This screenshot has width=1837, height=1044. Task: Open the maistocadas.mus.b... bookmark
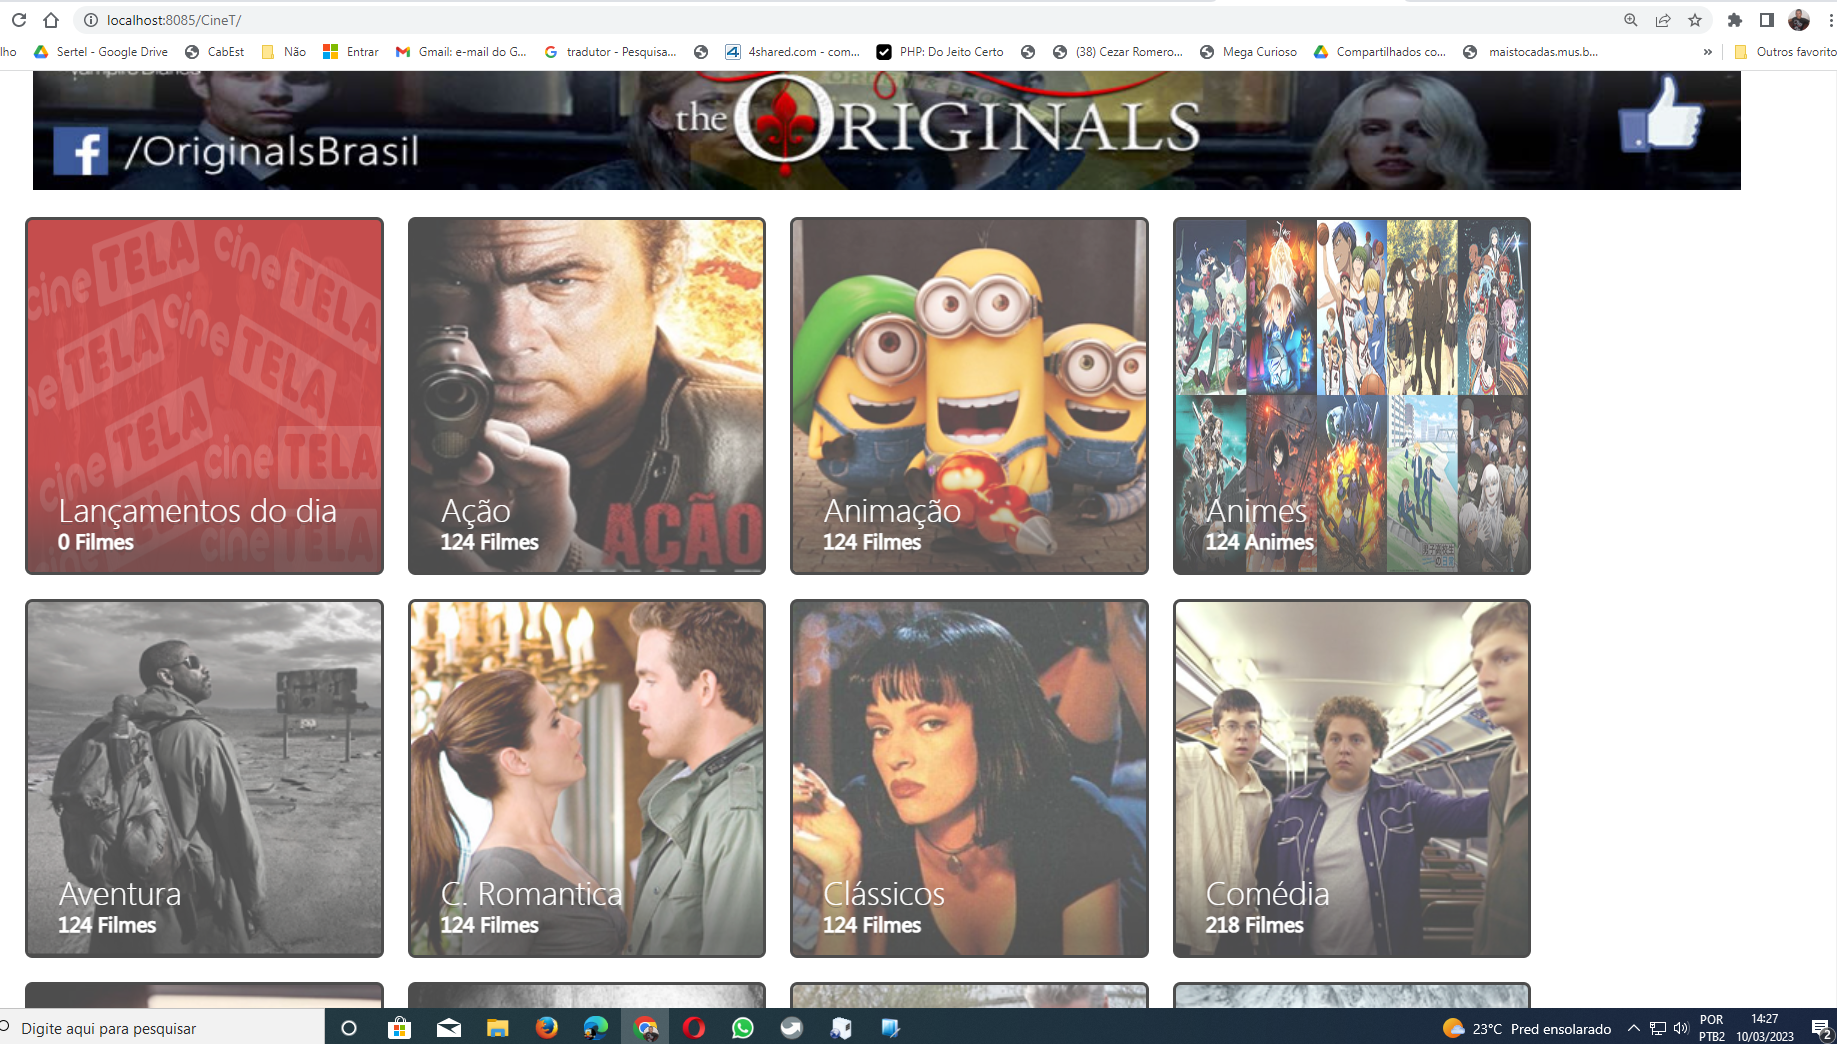[1531, 52]
